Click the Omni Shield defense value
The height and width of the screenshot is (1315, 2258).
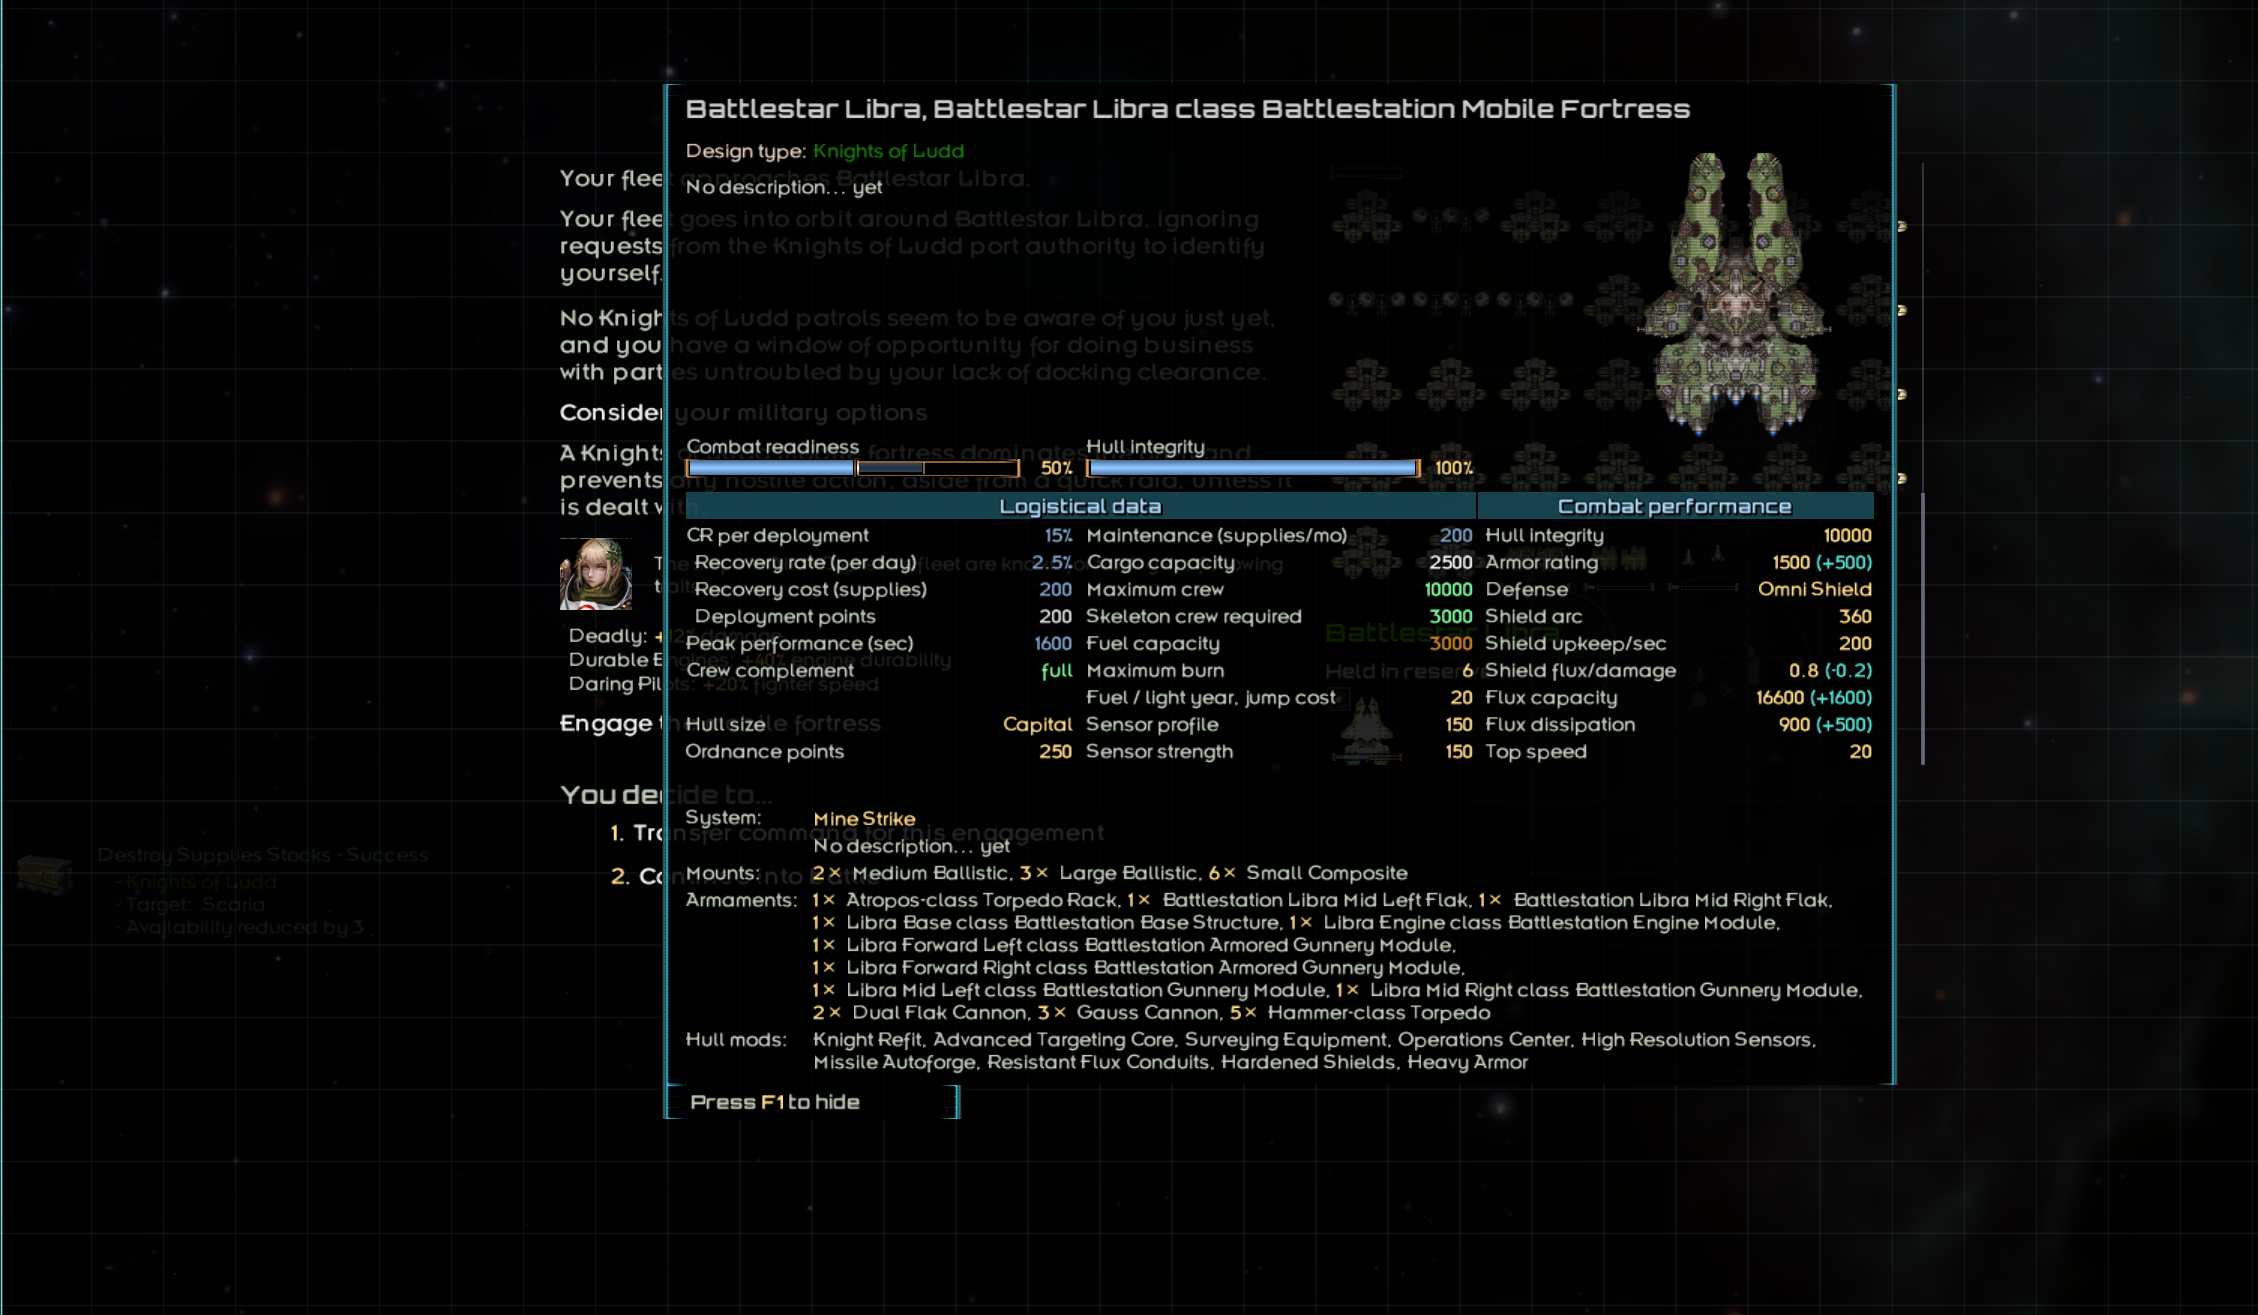click(x=1814, y=590)
